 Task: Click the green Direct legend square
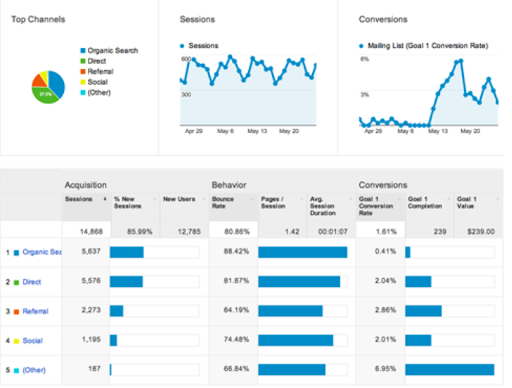[x=83, y=61]
